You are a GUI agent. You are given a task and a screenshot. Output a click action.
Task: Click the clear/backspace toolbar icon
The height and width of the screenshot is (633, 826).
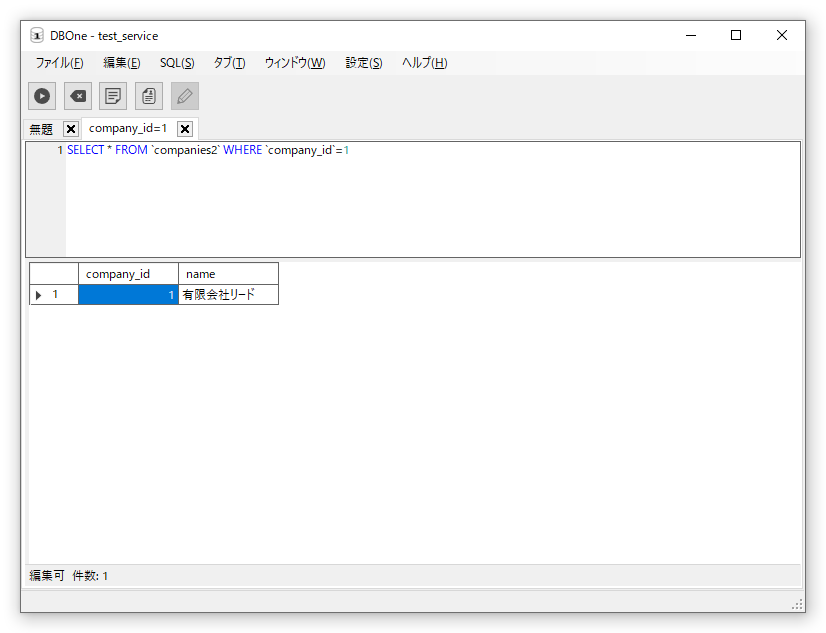pos(78,96)
